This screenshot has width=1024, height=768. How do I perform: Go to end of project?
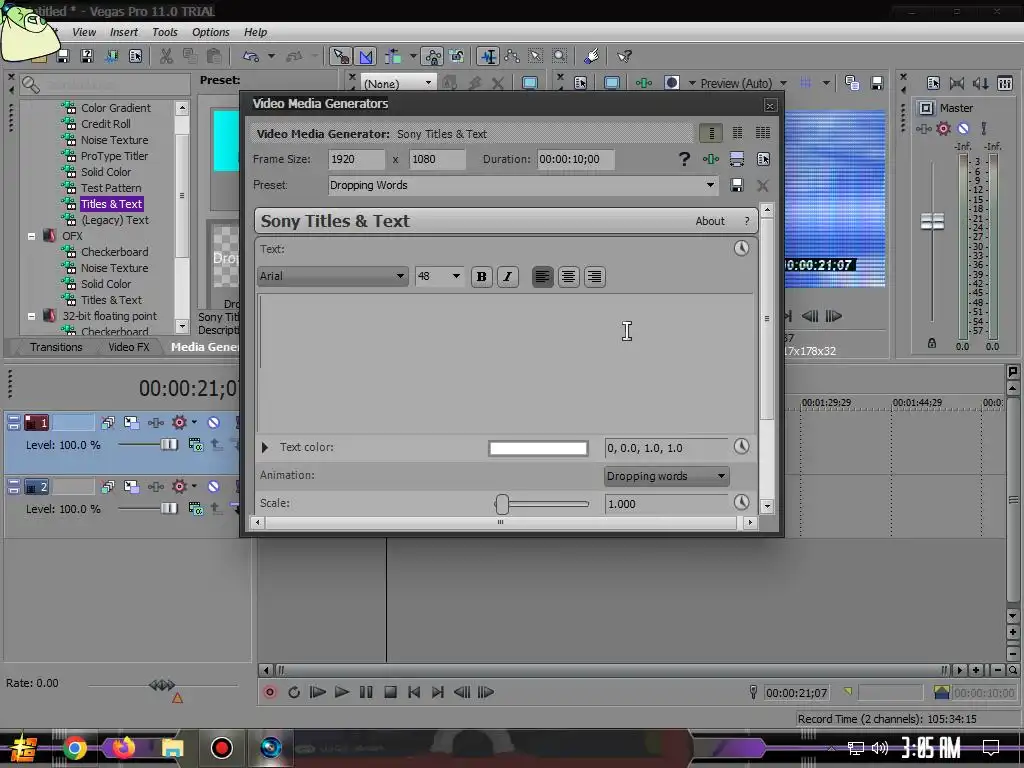tap(438, 692)
